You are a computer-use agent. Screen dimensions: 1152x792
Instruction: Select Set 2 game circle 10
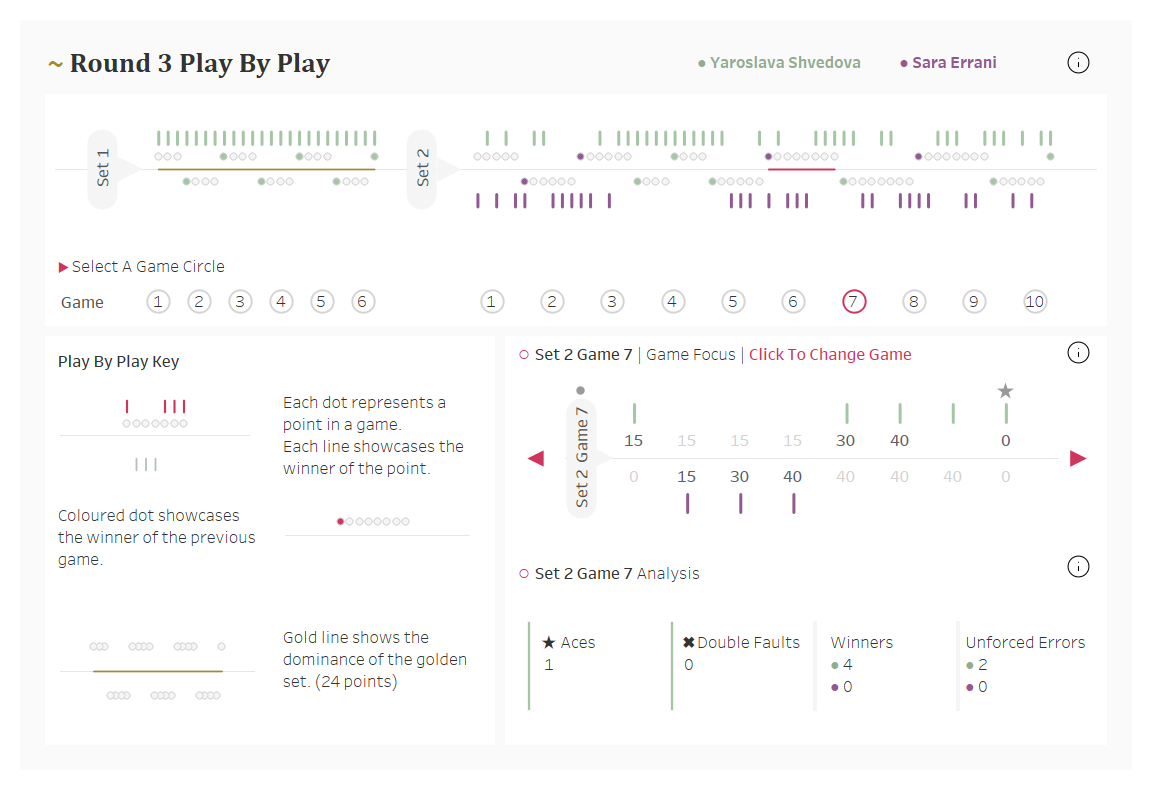pos(1035,302)
